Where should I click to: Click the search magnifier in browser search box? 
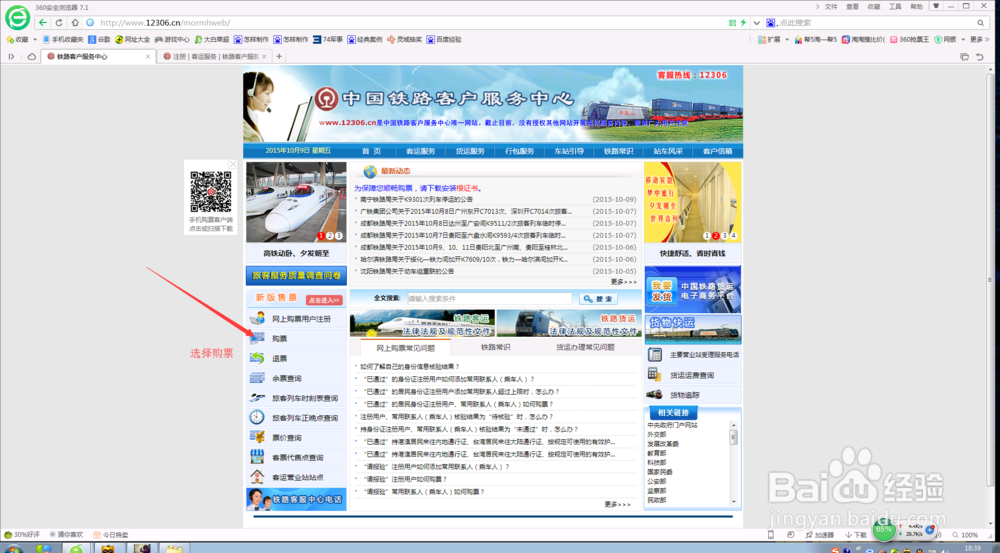pyautogui.click(x=981, y=22)
